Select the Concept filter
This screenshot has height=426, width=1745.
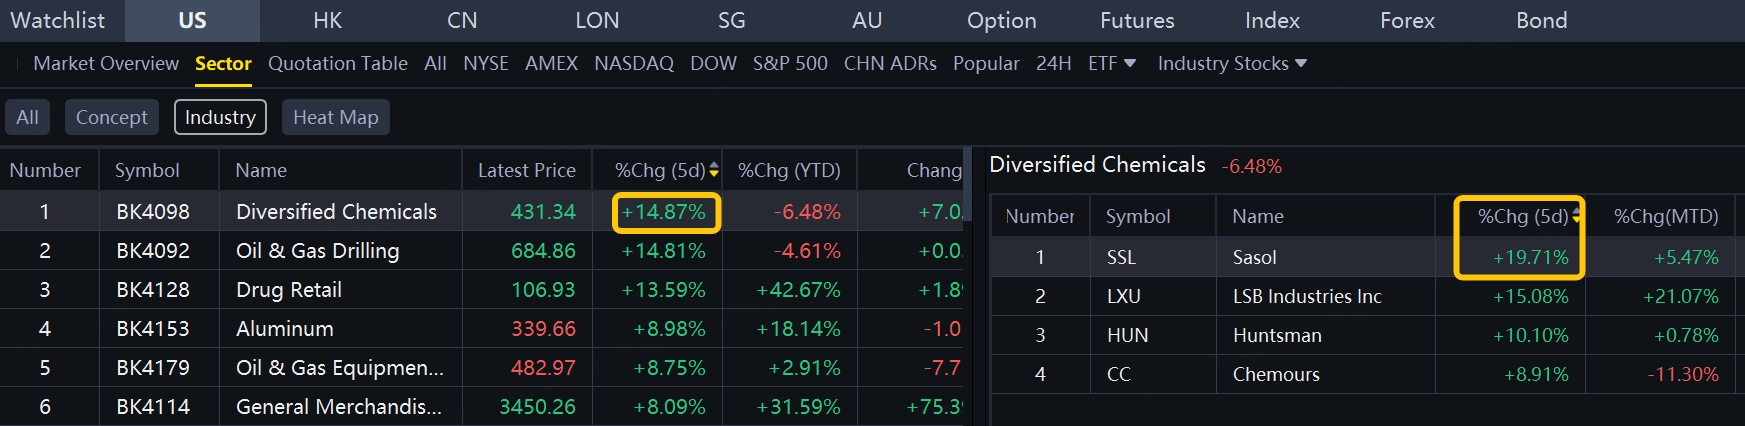(111, 117)
